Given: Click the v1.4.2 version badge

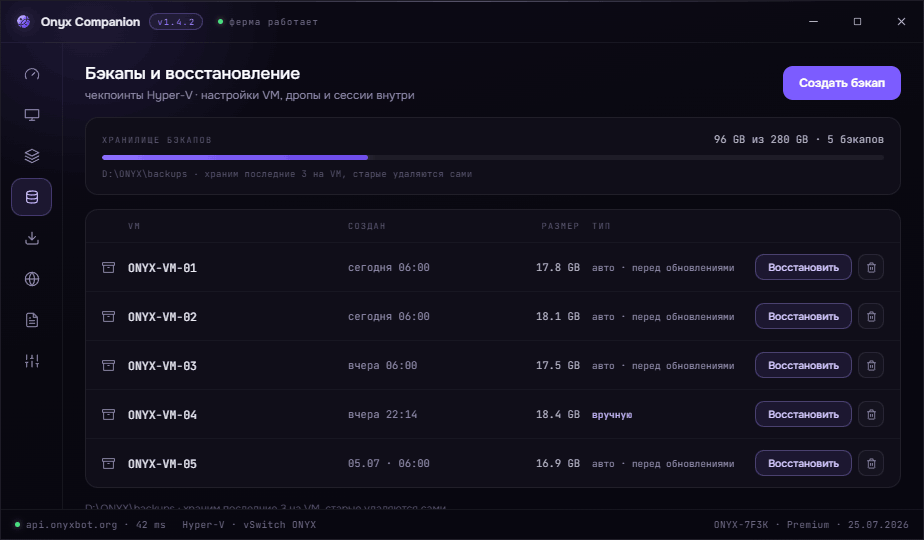Looking at the screenshot, I should (x=176, y=22).
